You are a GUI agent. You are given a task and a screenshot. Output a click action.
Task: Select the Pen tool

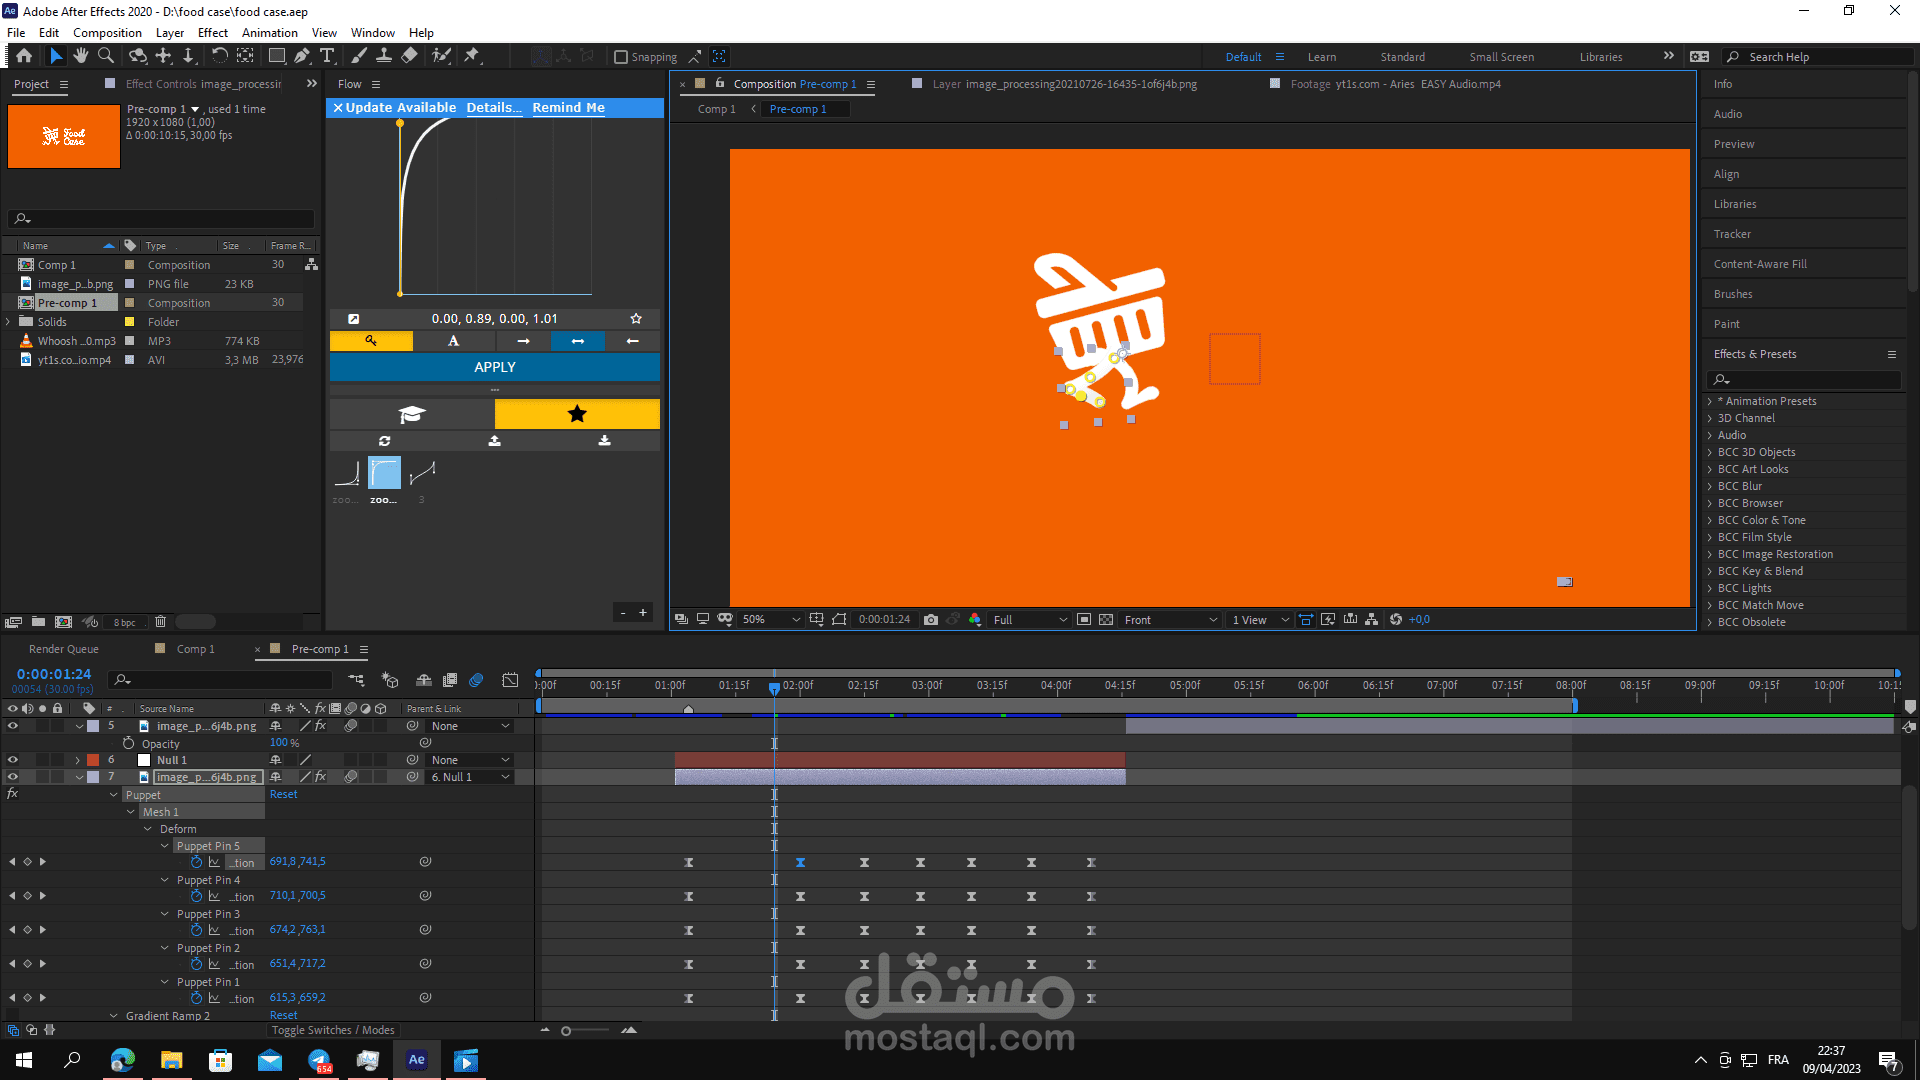click(302, 56)
